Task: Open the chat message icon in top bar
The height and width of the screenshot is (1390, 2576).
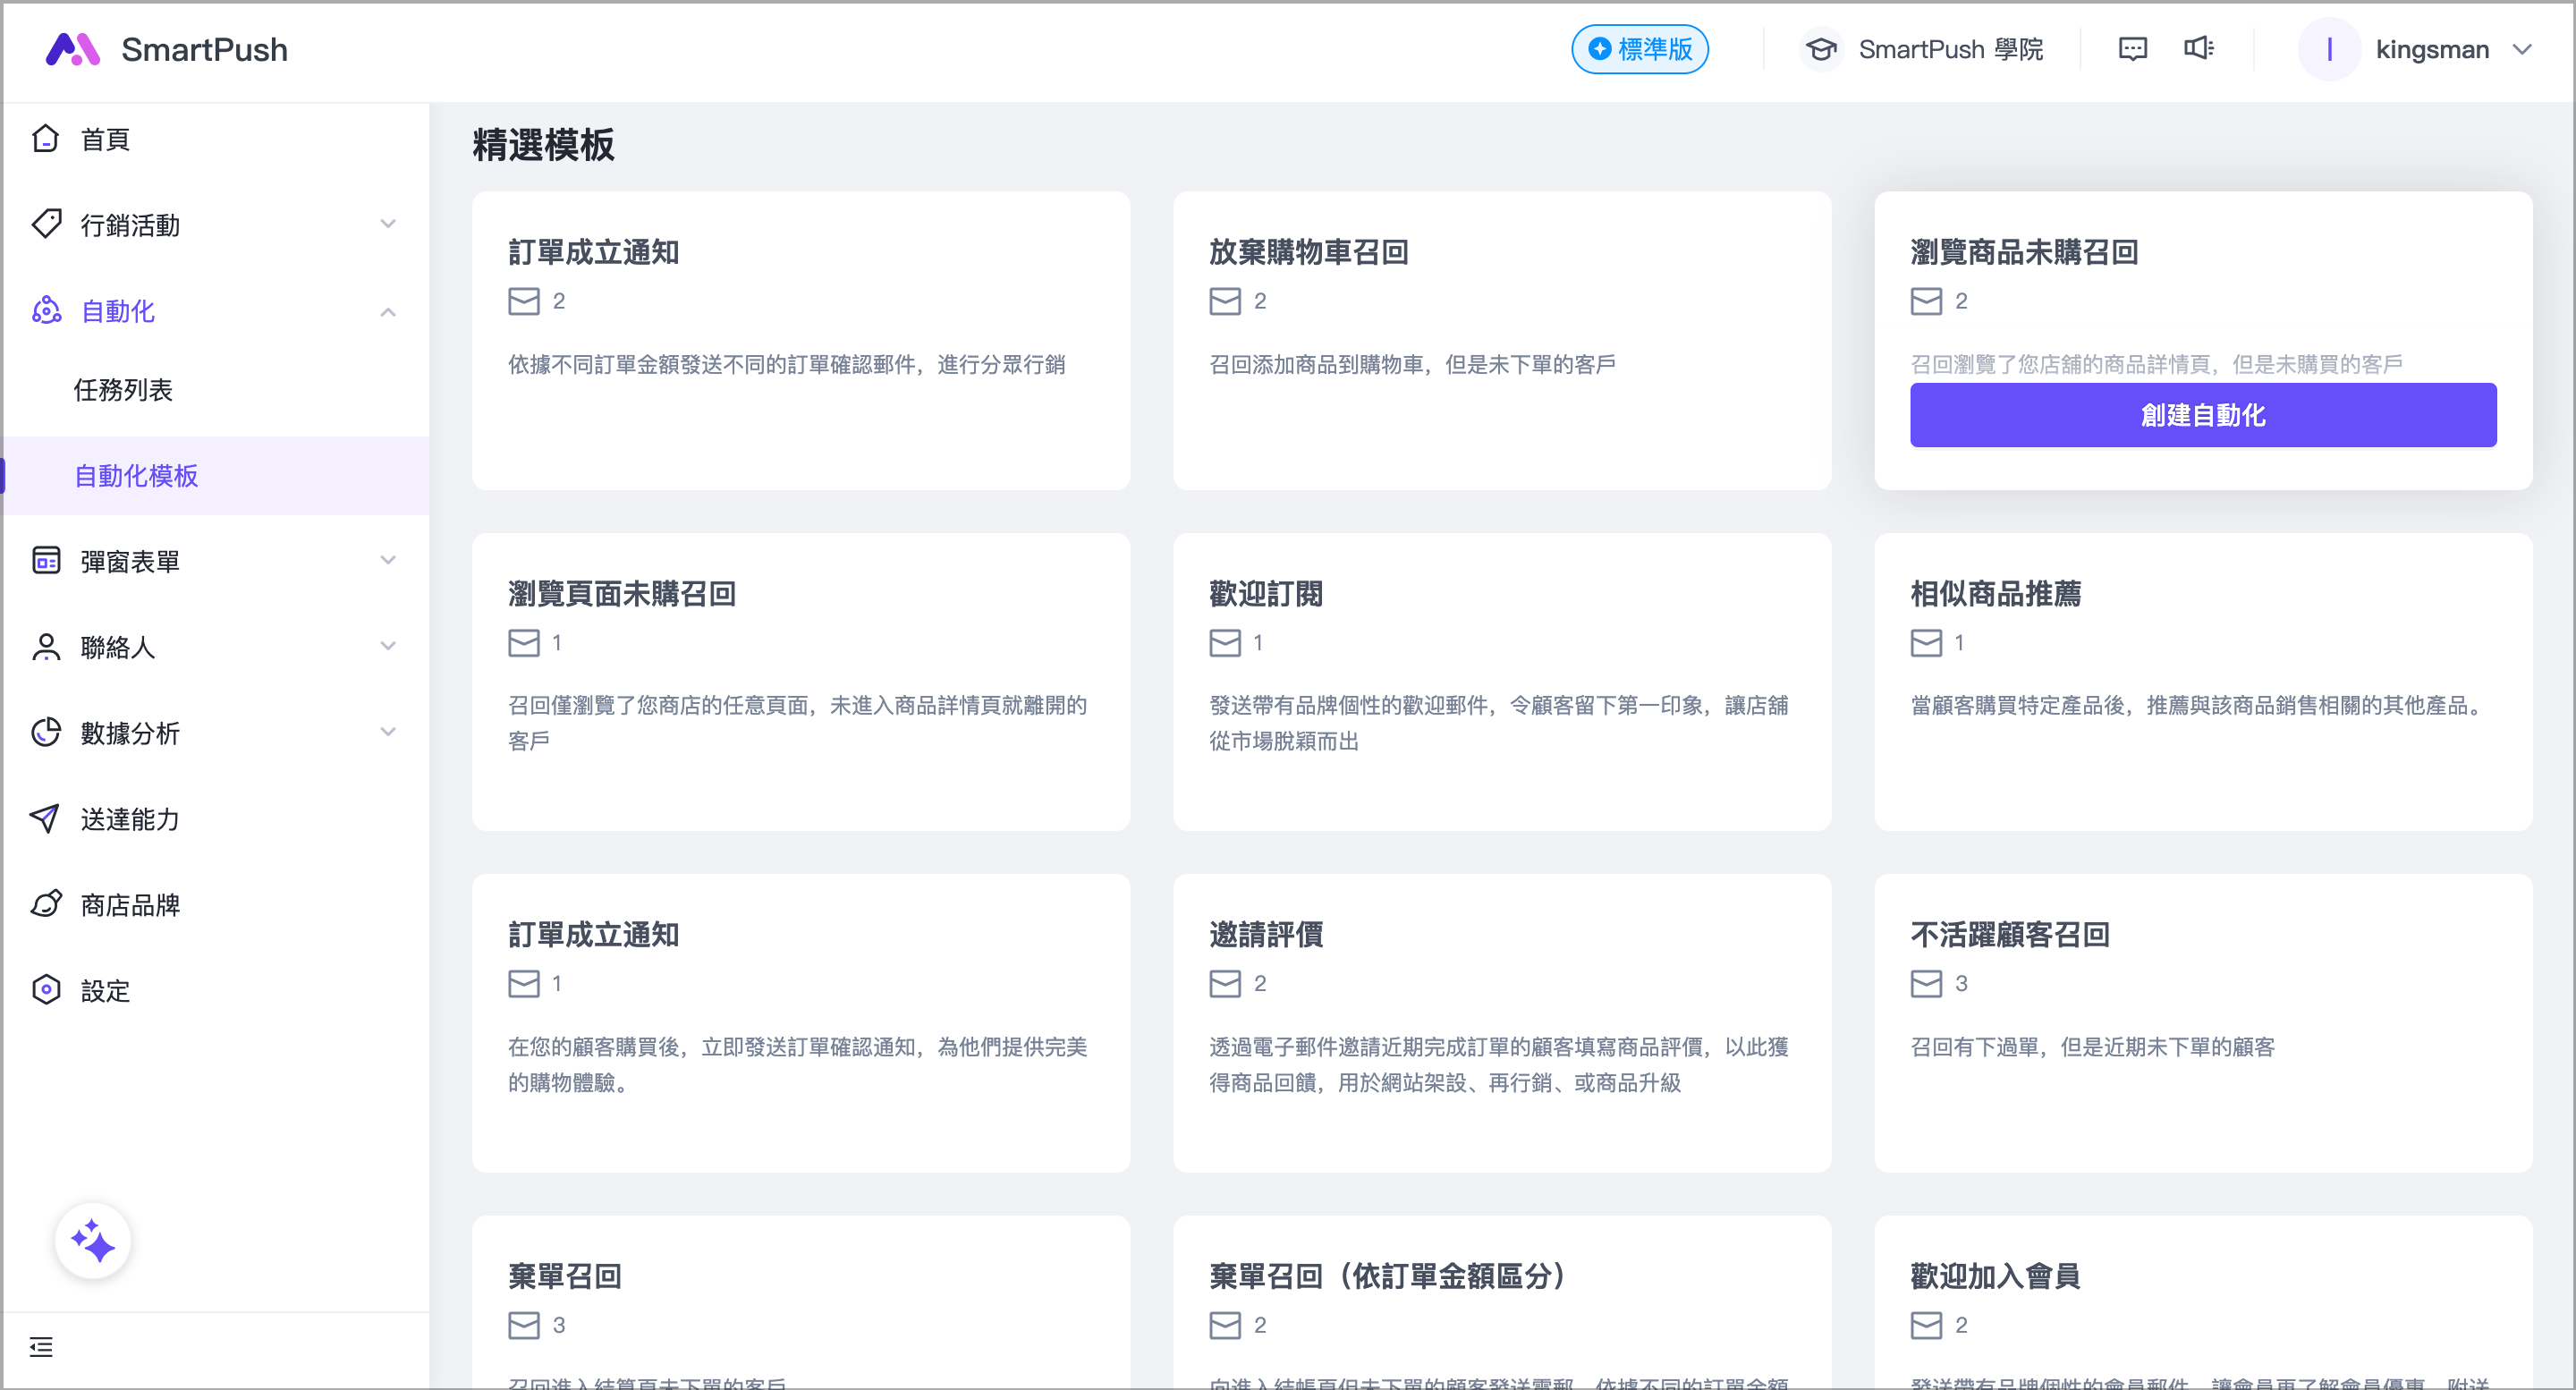Action: (2132, 48)
